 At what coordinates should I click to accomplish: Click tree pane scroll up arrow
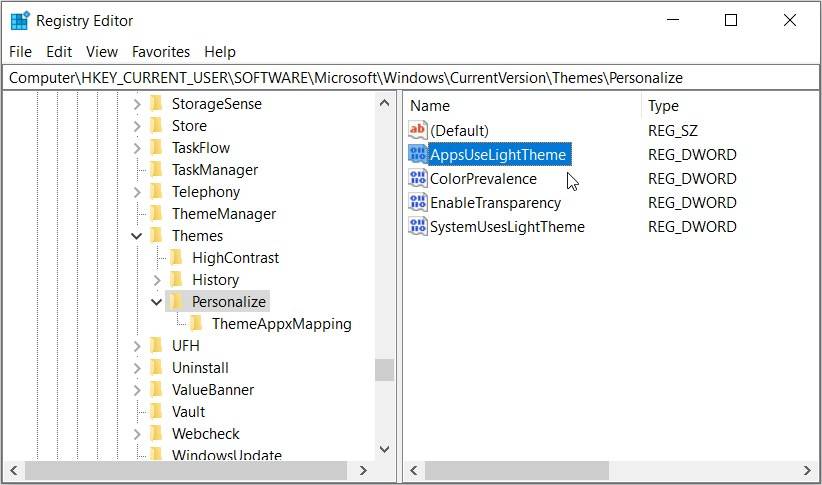tap(384, 103)
